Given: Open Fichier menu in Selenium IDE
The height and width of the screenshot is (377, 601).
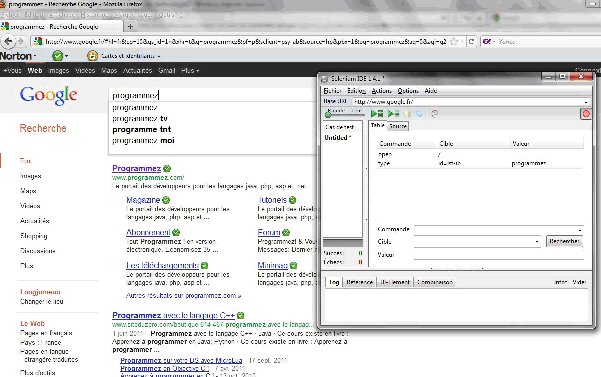Looking at the screenshot, I should point(332,91).
